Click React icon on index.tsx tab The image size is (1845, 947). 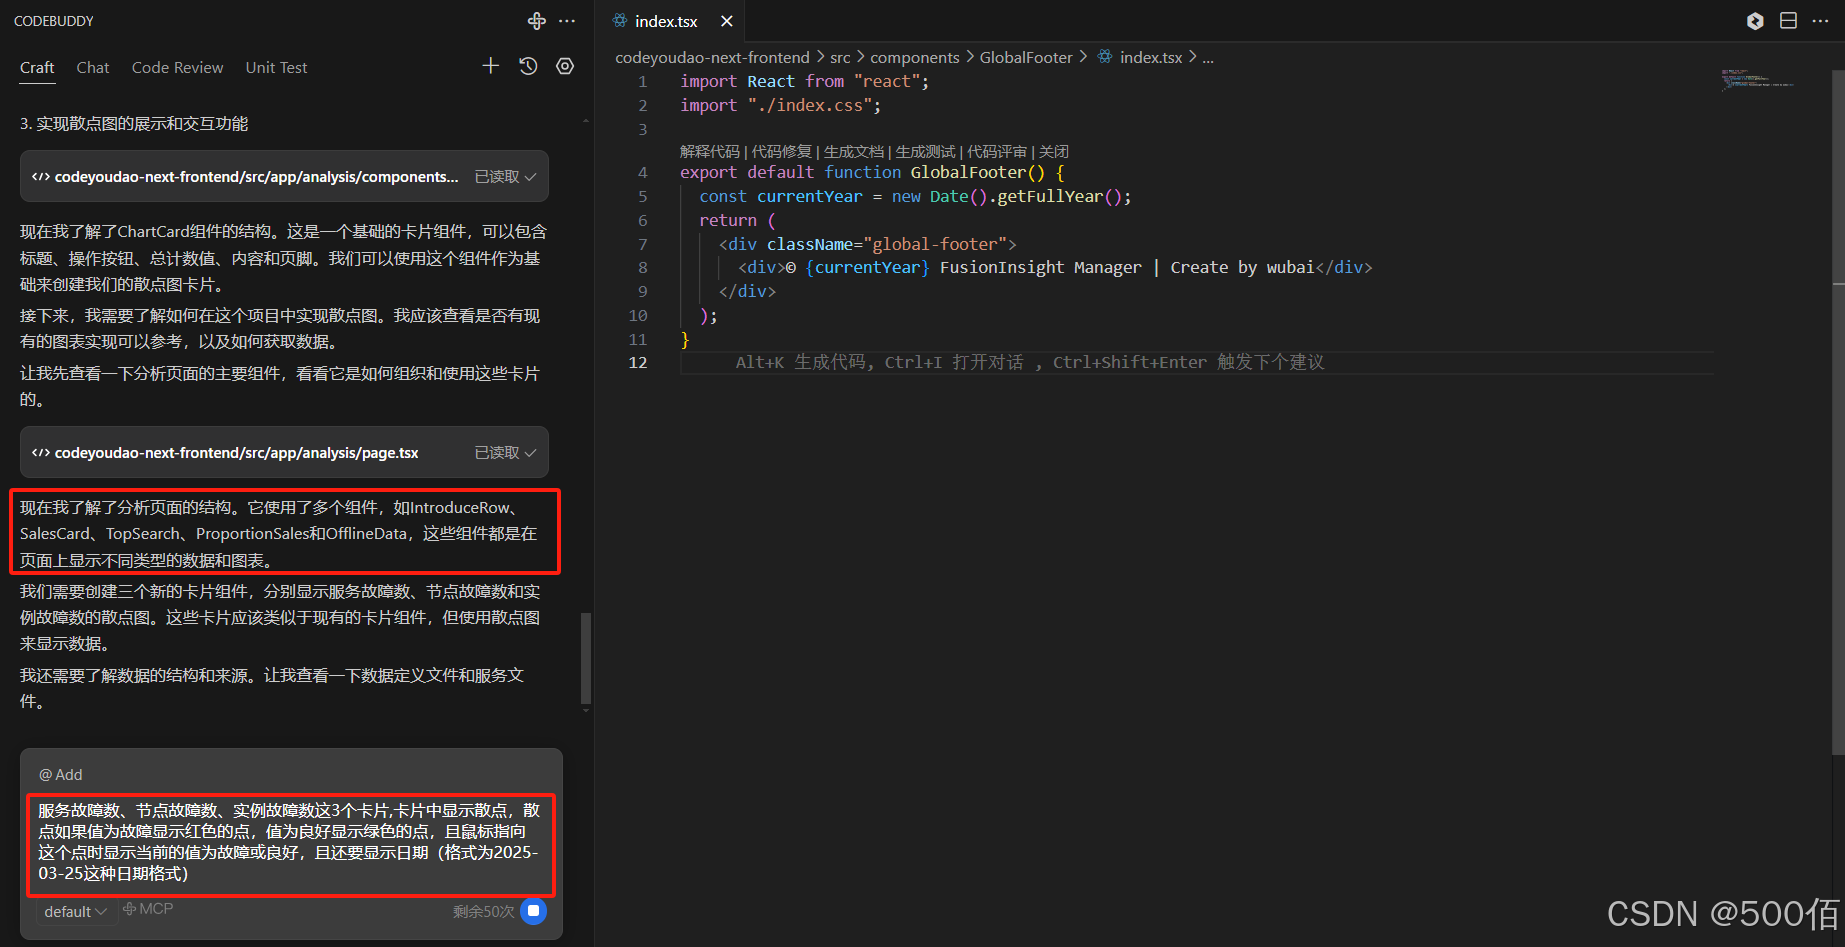point(620,21)
